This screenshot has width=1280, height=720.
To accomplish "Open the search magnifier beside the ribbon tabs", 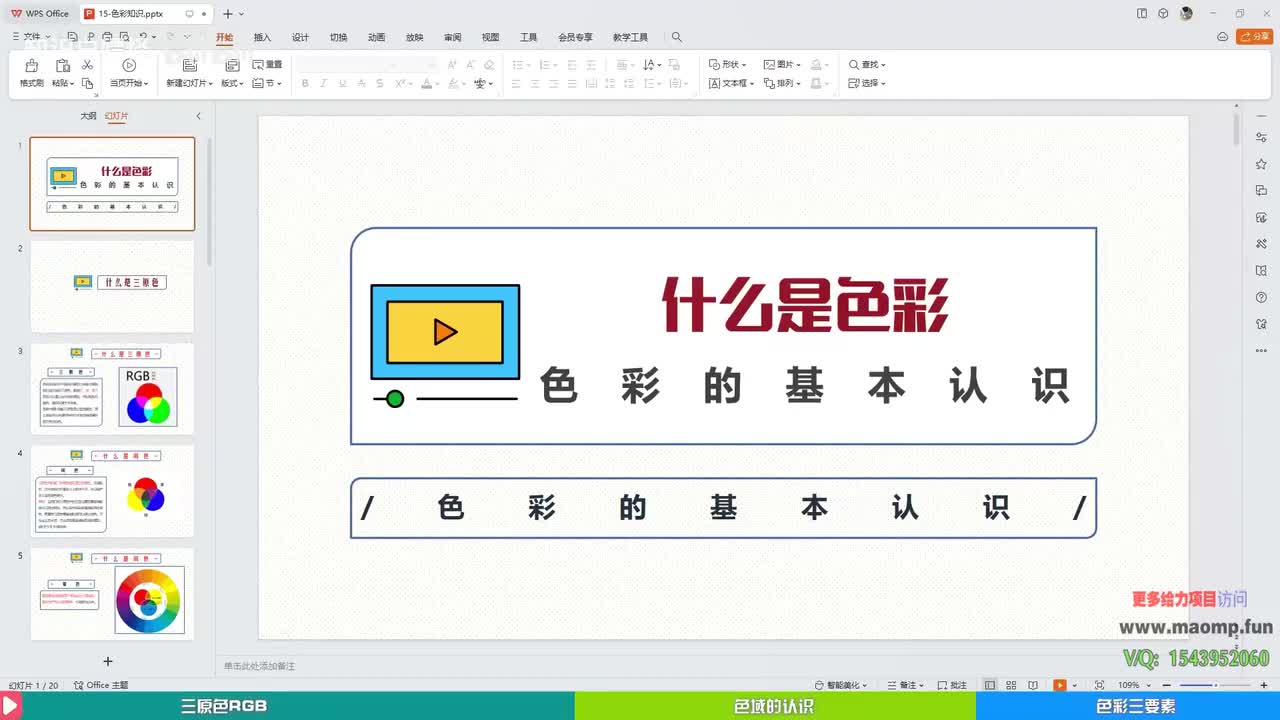I will pyautogui.click(x=677, y=37).
